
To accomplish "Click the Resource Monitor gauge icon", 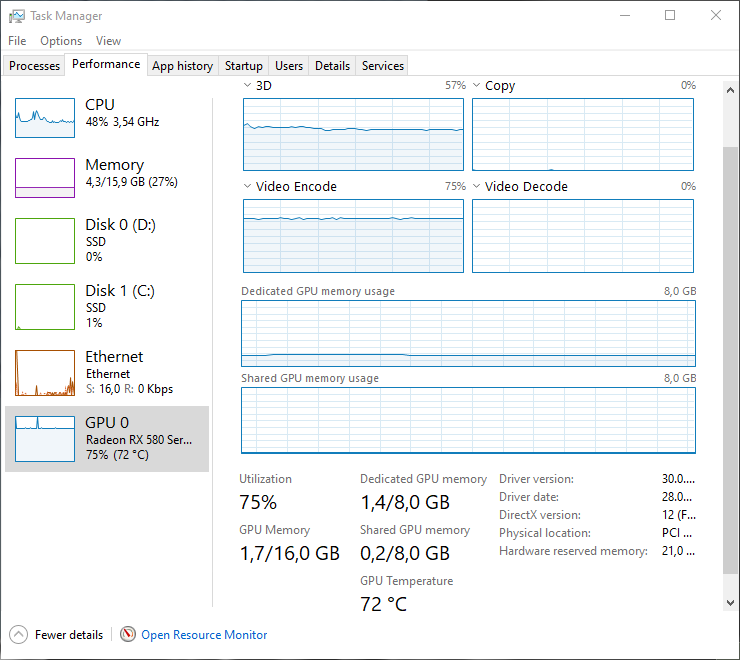I will [x=127, y=634].
